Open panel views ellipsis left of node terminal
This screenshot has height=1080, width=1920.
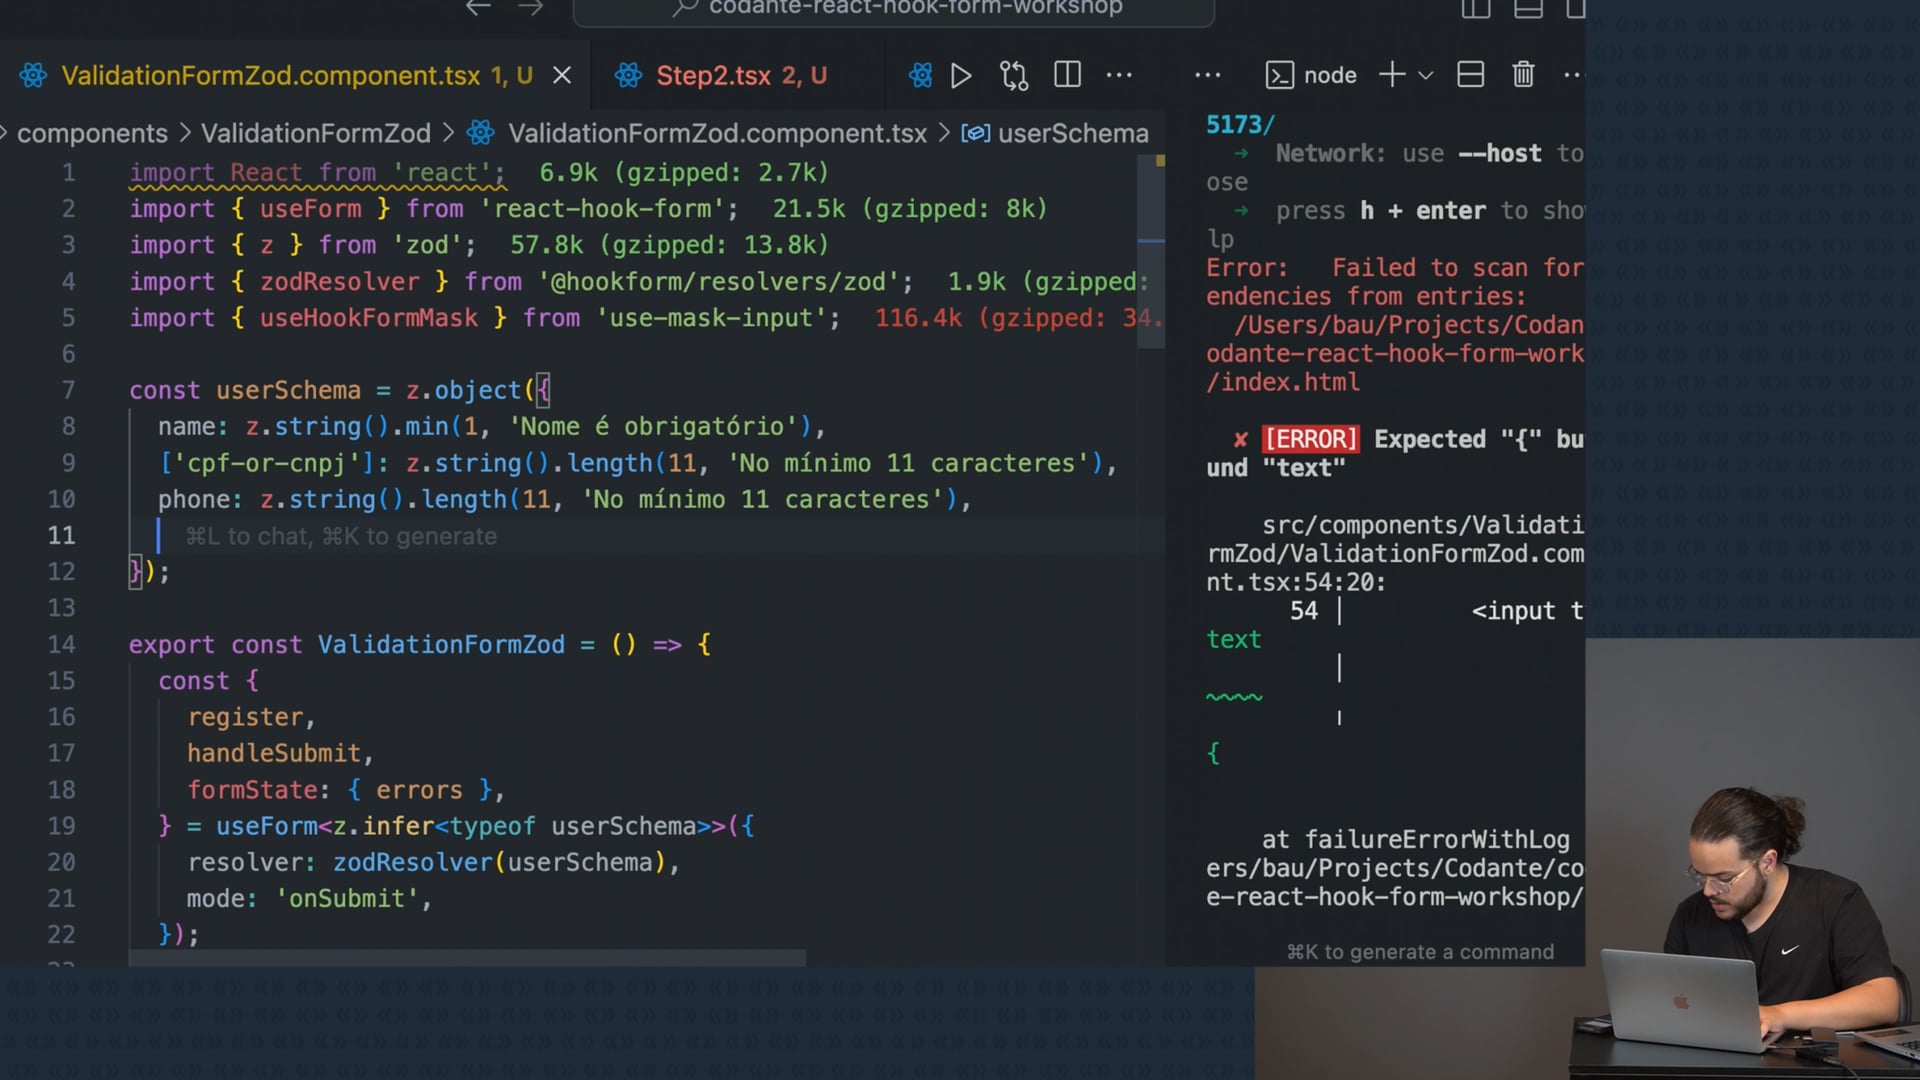(1207, 75)
